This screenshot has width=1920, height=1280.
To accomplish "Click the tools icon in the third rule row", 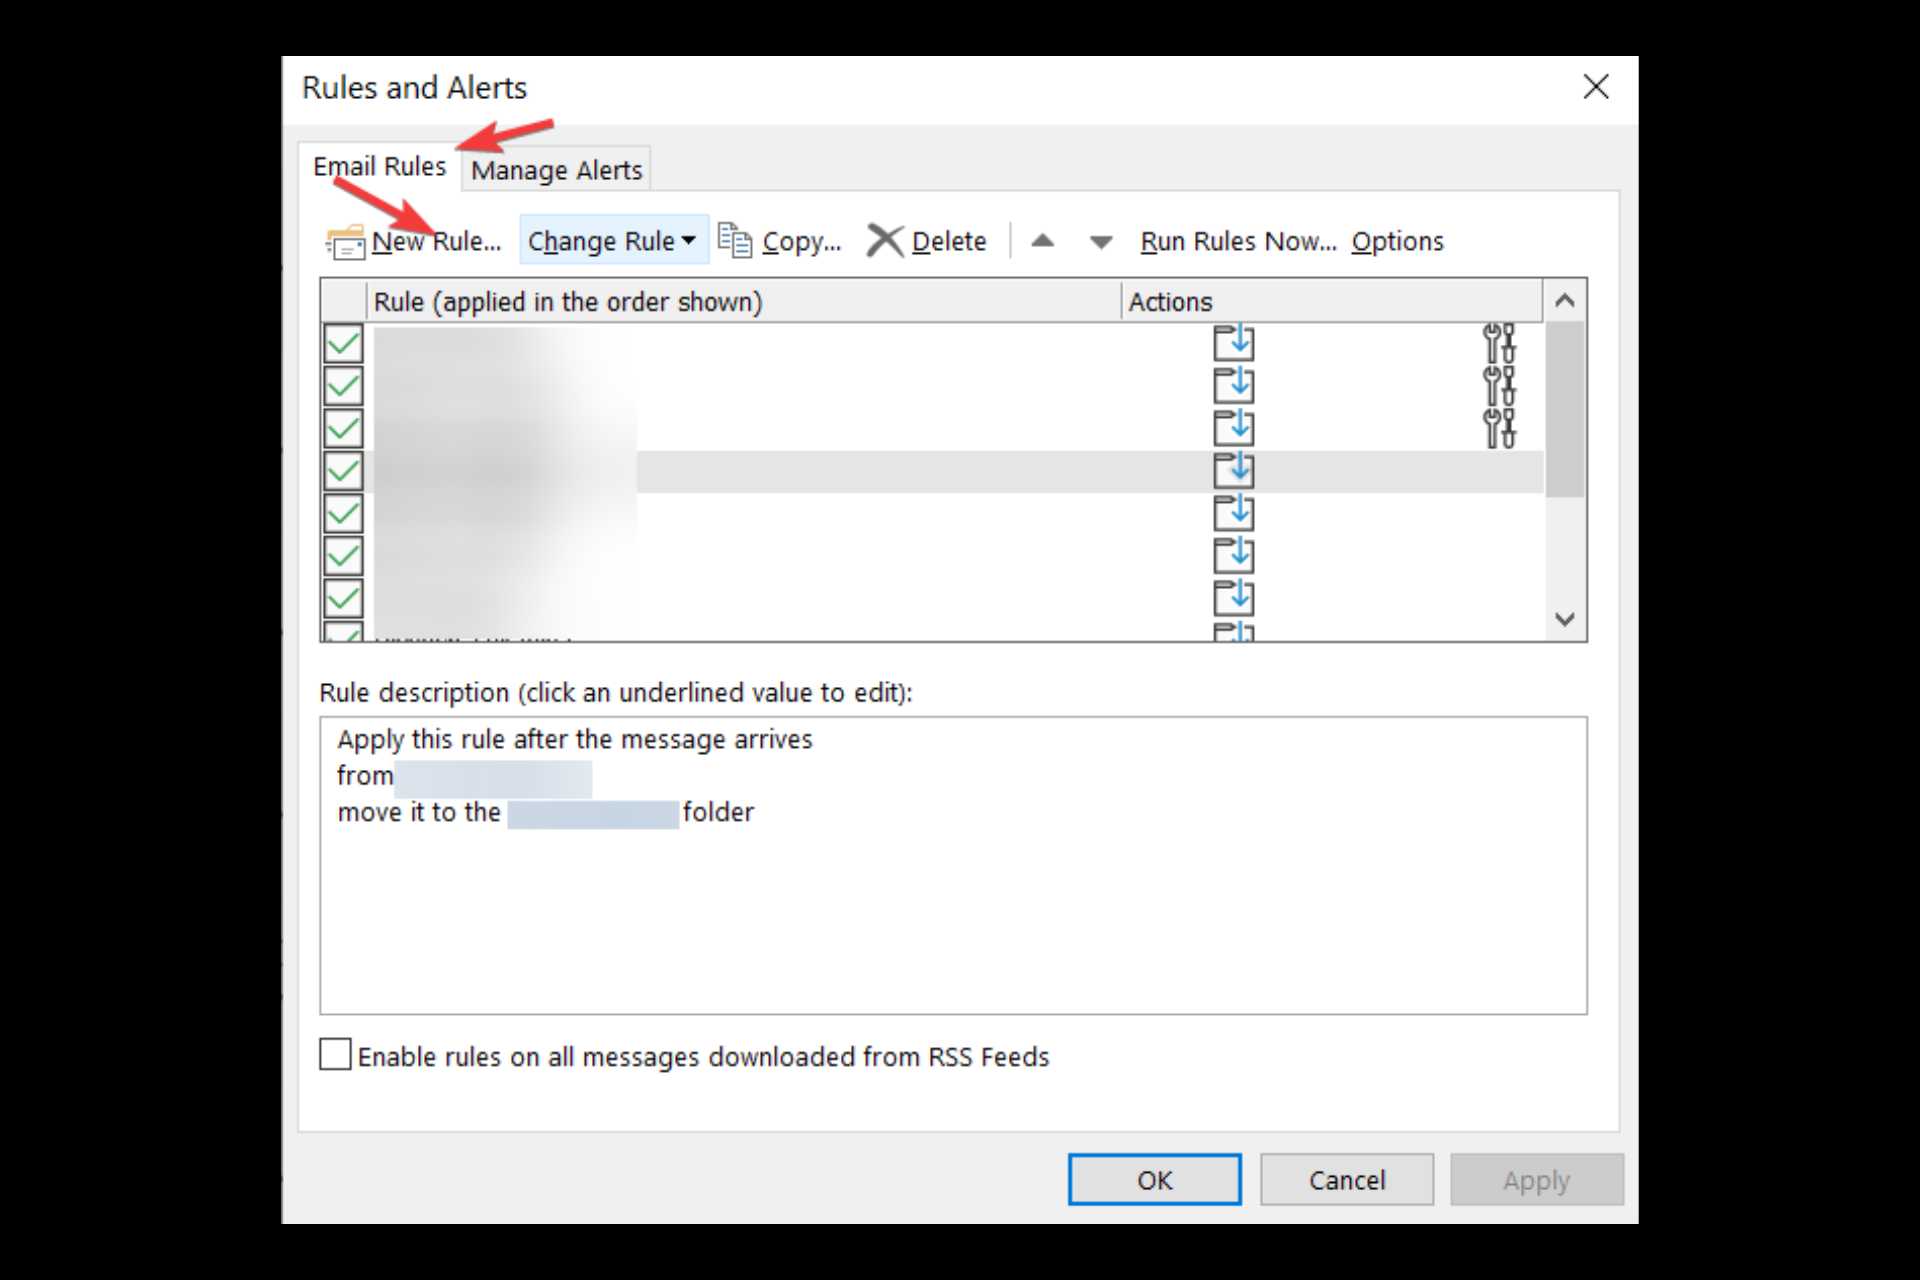I will 1499,428.
